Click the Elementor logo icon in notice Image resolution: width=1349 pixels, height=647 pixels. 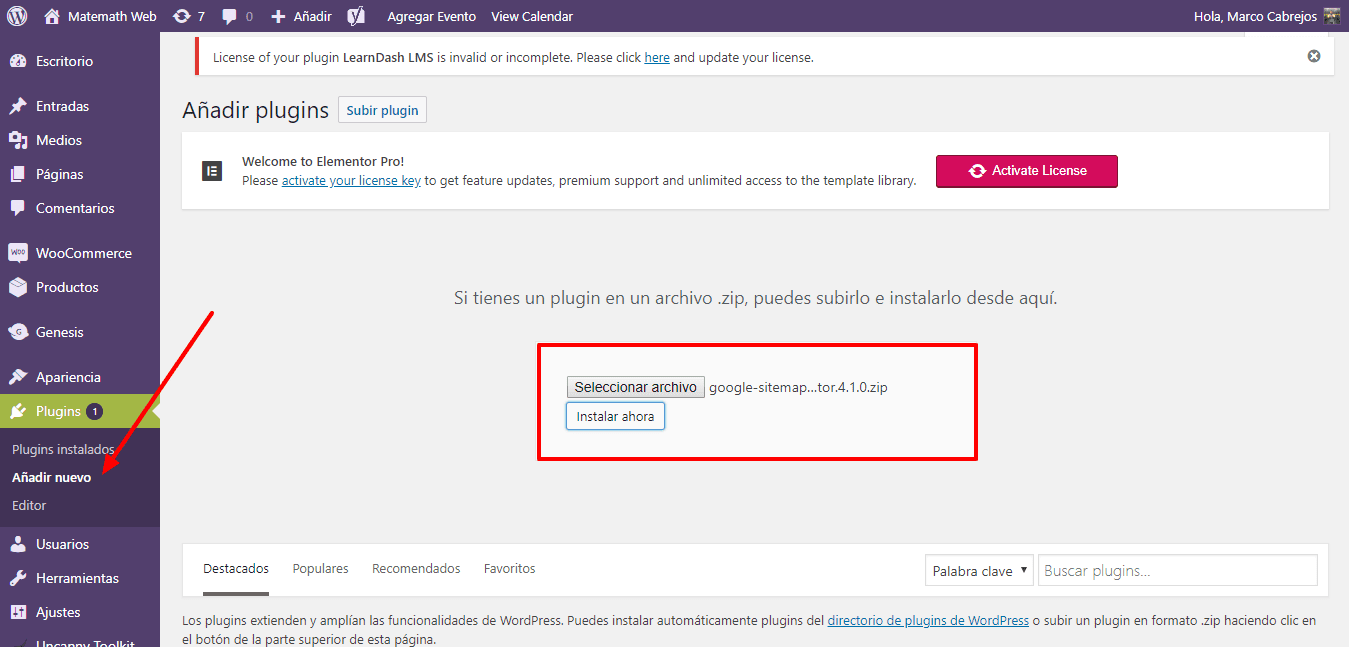pos(212,170)
